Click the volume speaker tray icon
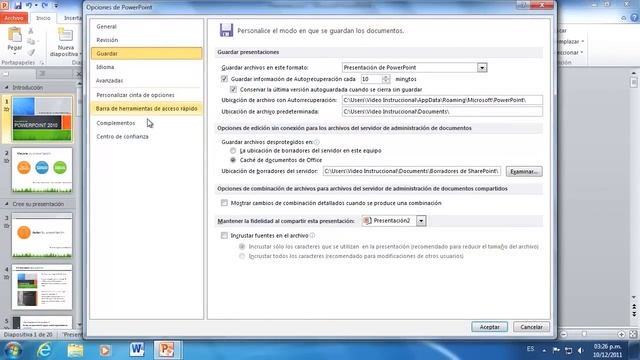The image size is (640, 360). tap(581, 350)
